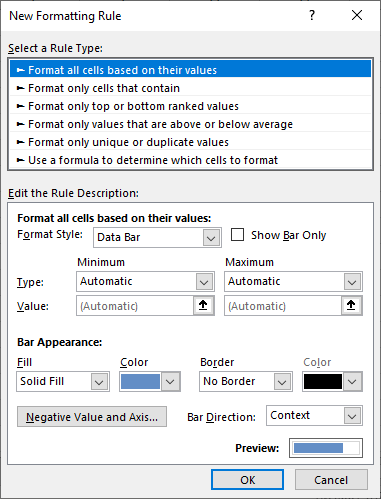384x502 pixels.
Task: Click Negative Value and Axis button
Action: pos(92,417)
